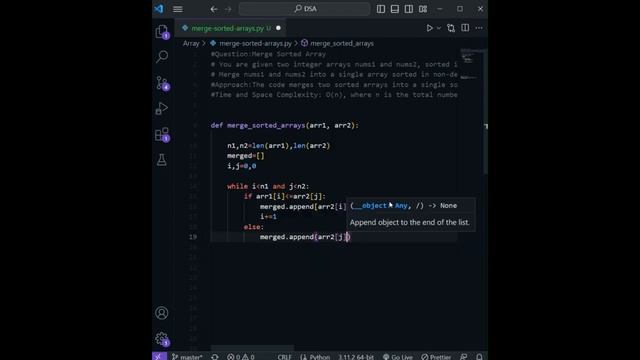Open the remote window status bar button
Image resolution: width=640 pixels, height=360 pixels.
point(159,356)
